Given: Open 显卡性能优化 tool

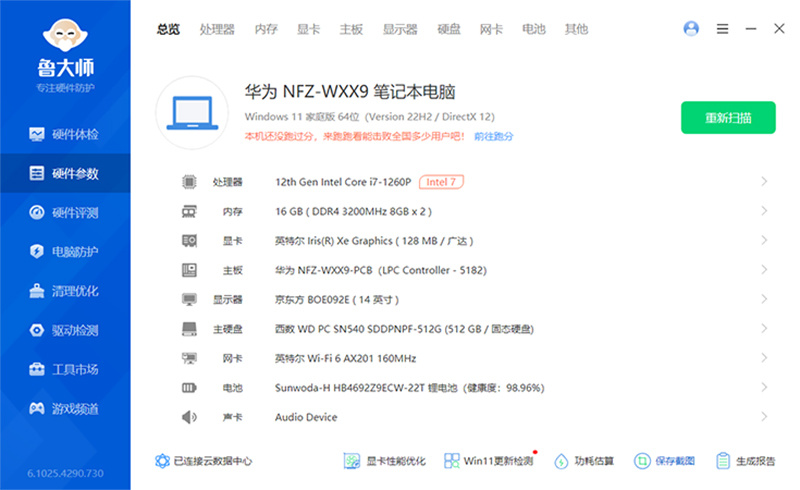Looking at the screenshot, I should pos(385,461).
